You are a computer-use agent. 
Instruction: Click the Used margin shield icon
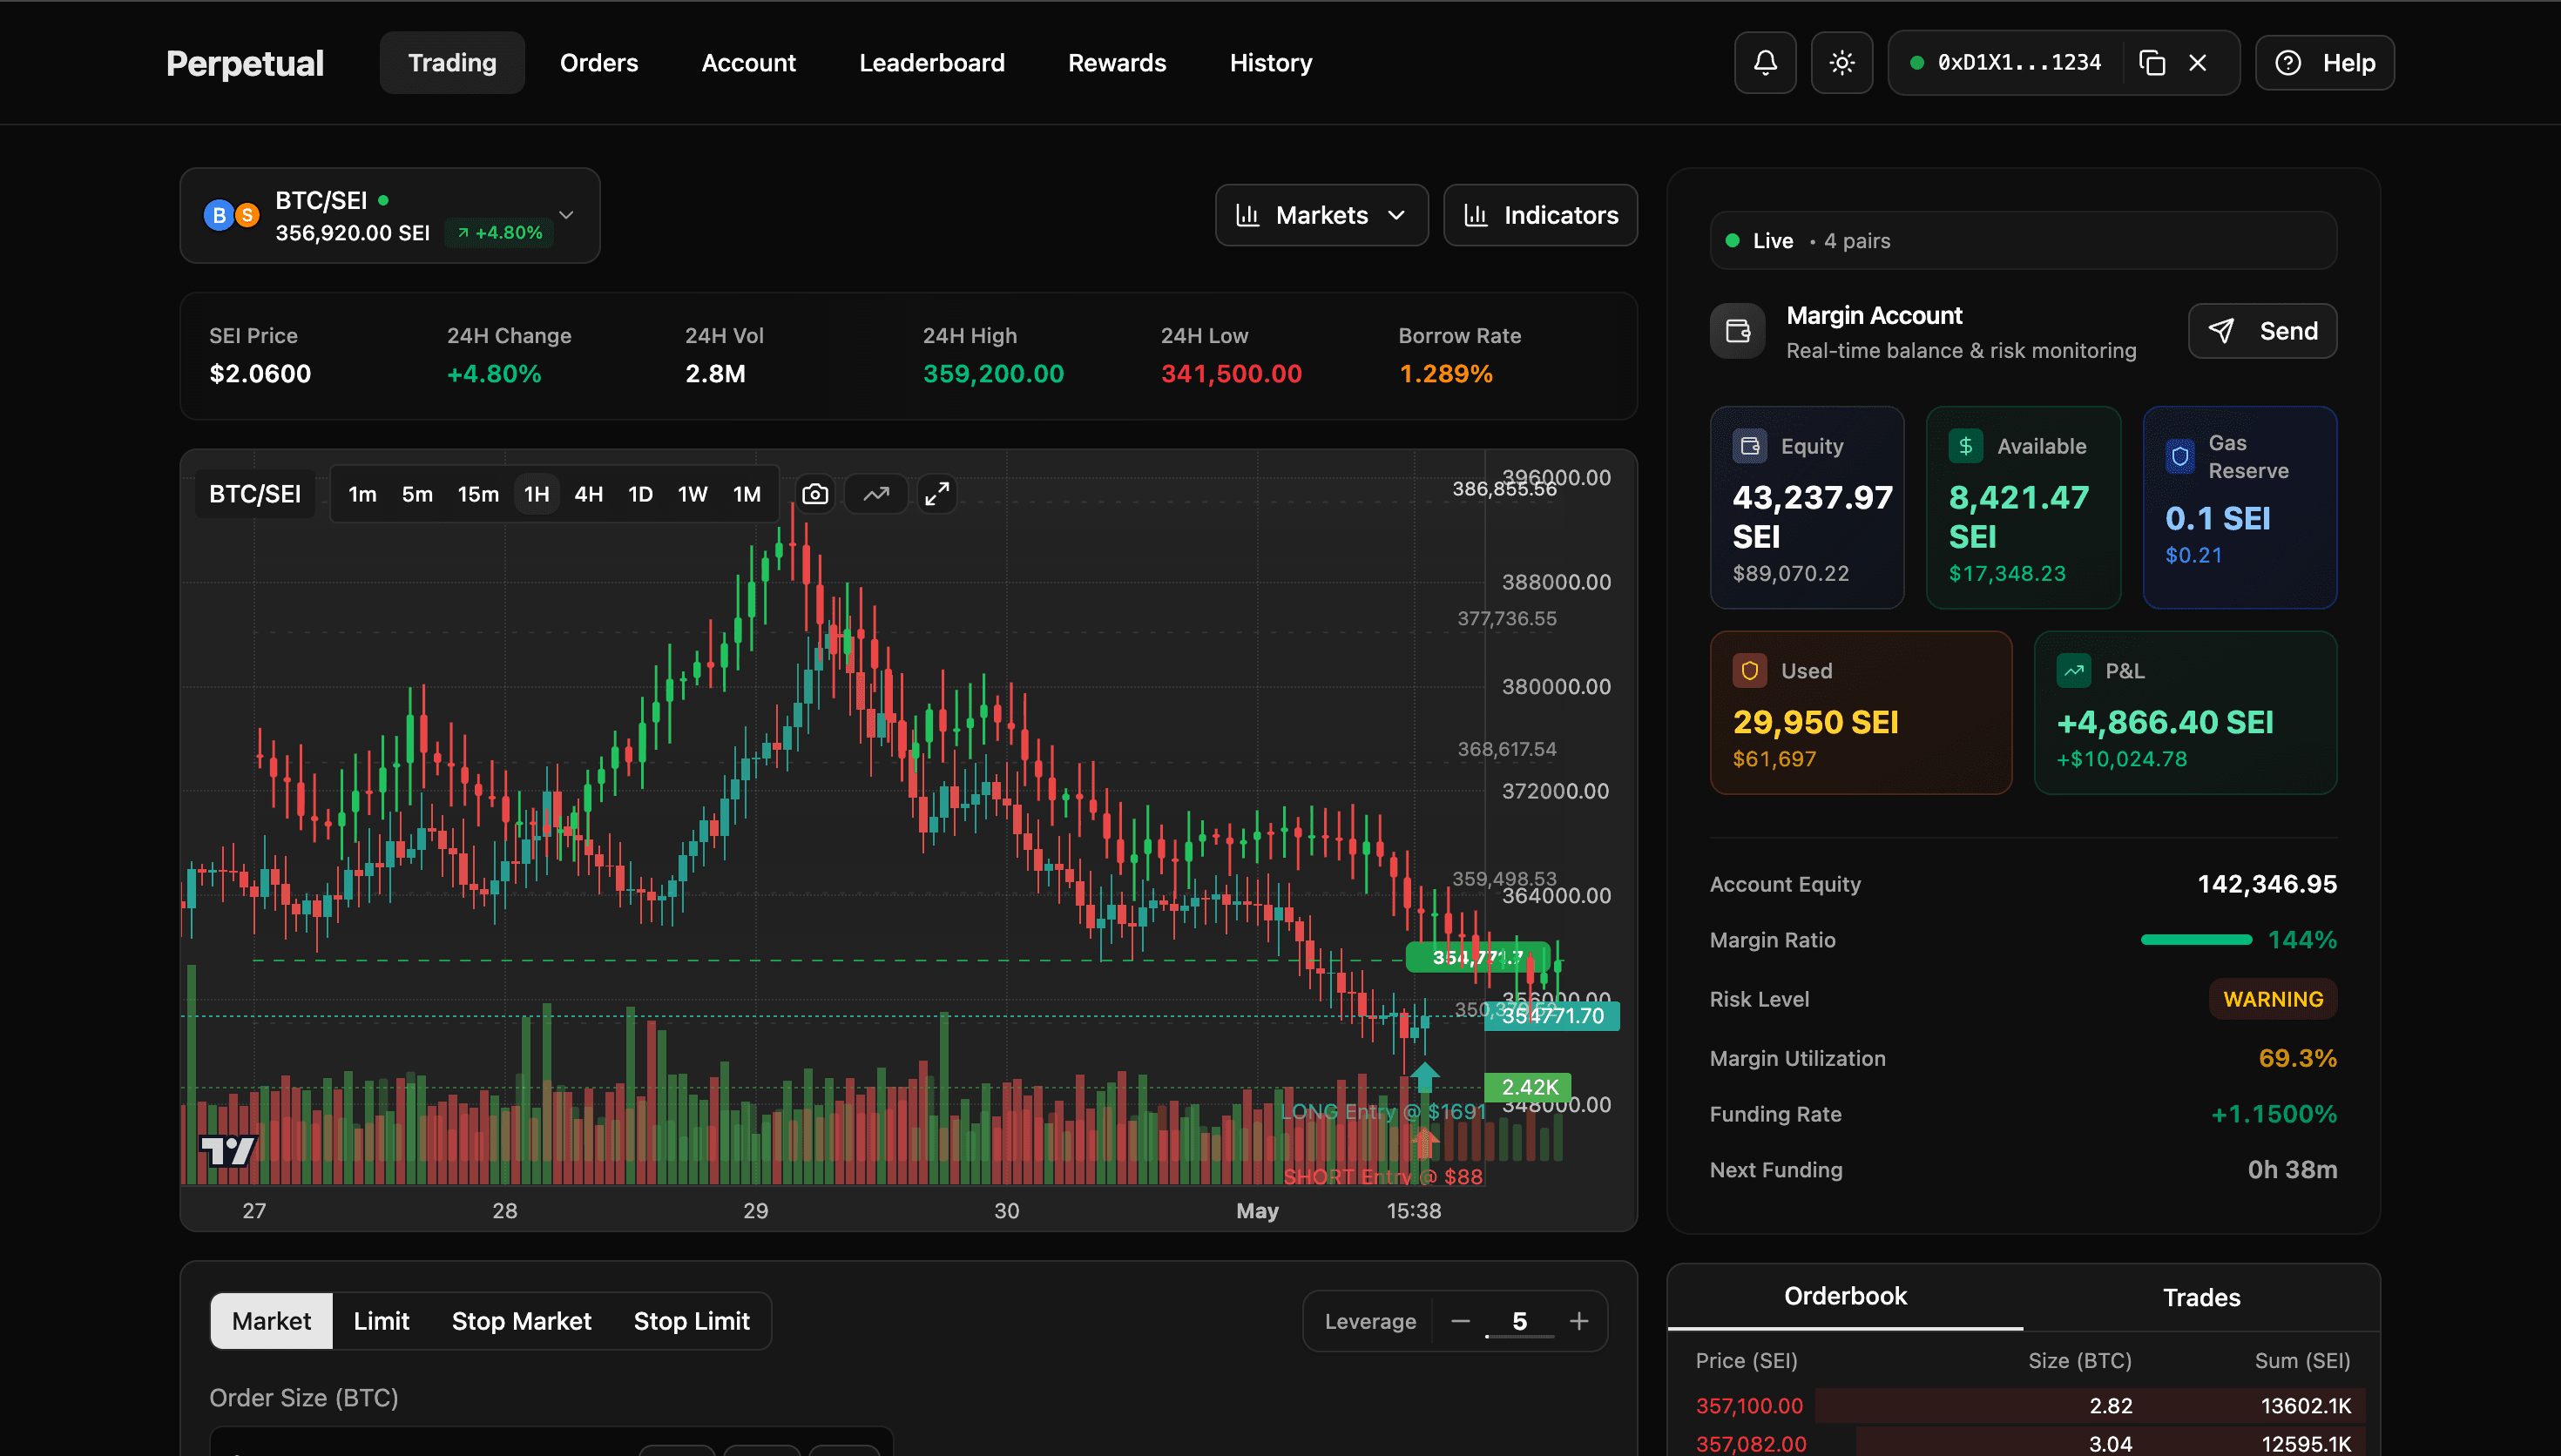click(1750, 671)
